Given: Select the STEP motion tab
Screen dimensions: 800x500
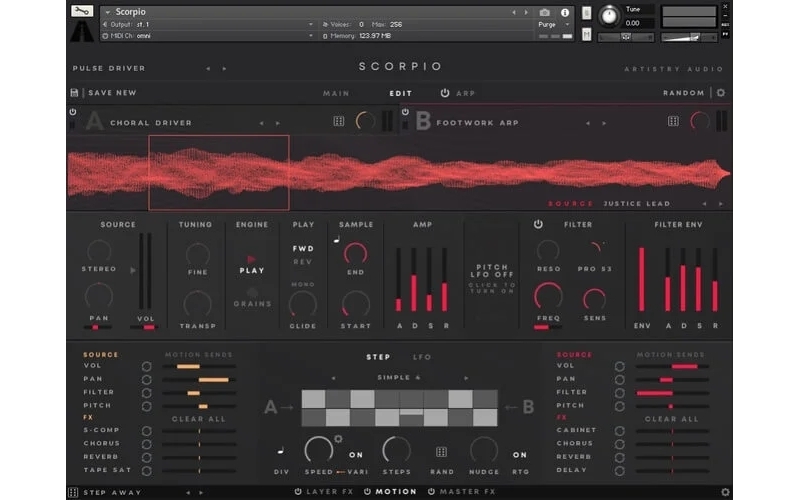Looking at the screenshot, I should click(x=378, y=357).
